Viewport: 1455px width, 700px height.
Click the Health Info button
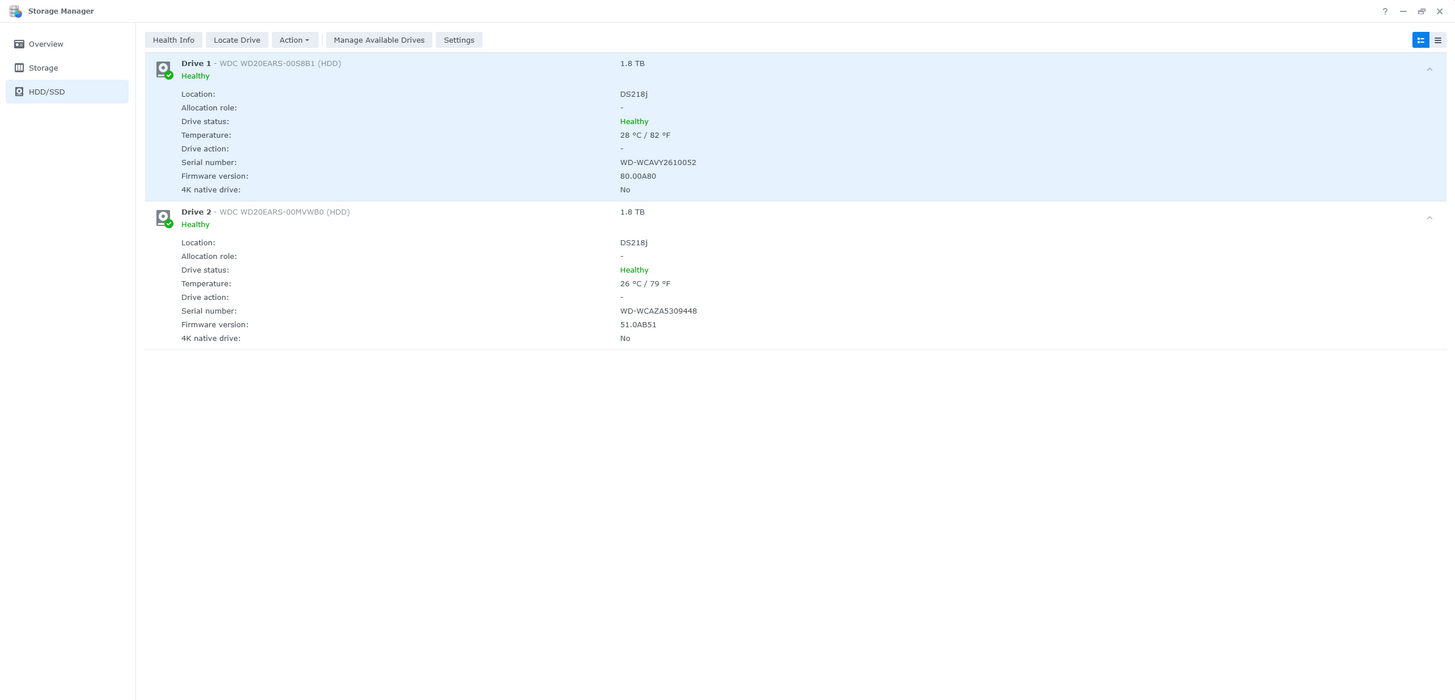pos(172,40)
